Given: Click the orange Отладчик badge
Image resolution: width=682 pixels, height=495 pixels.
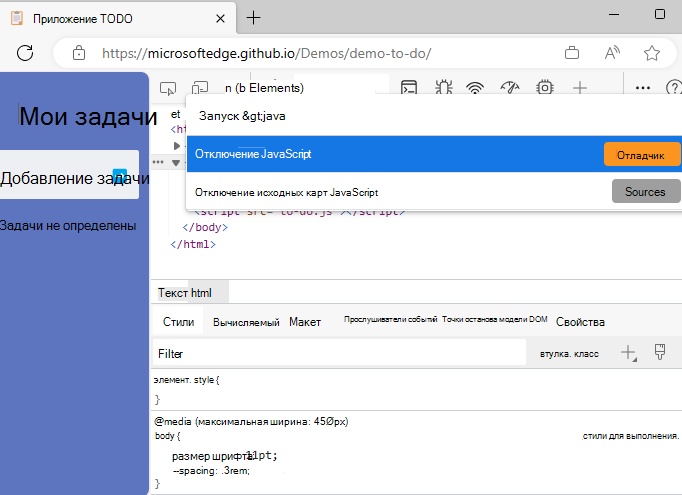Looking at the screenshot, I should [642, 155].
